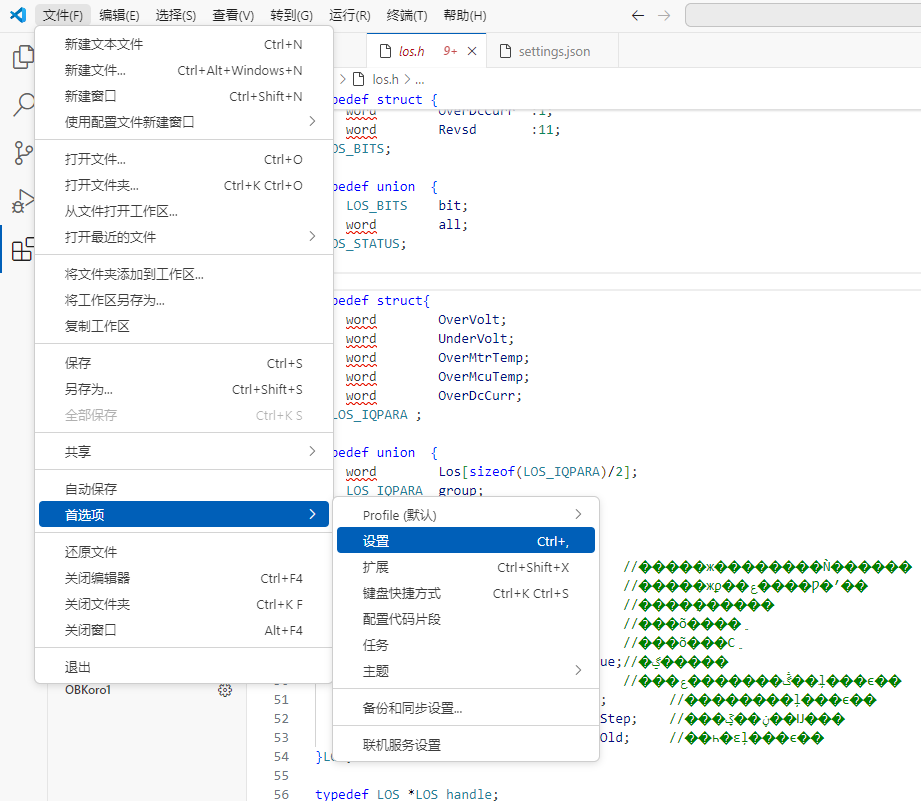Click the VS Code logo icon

coord(18,15)
